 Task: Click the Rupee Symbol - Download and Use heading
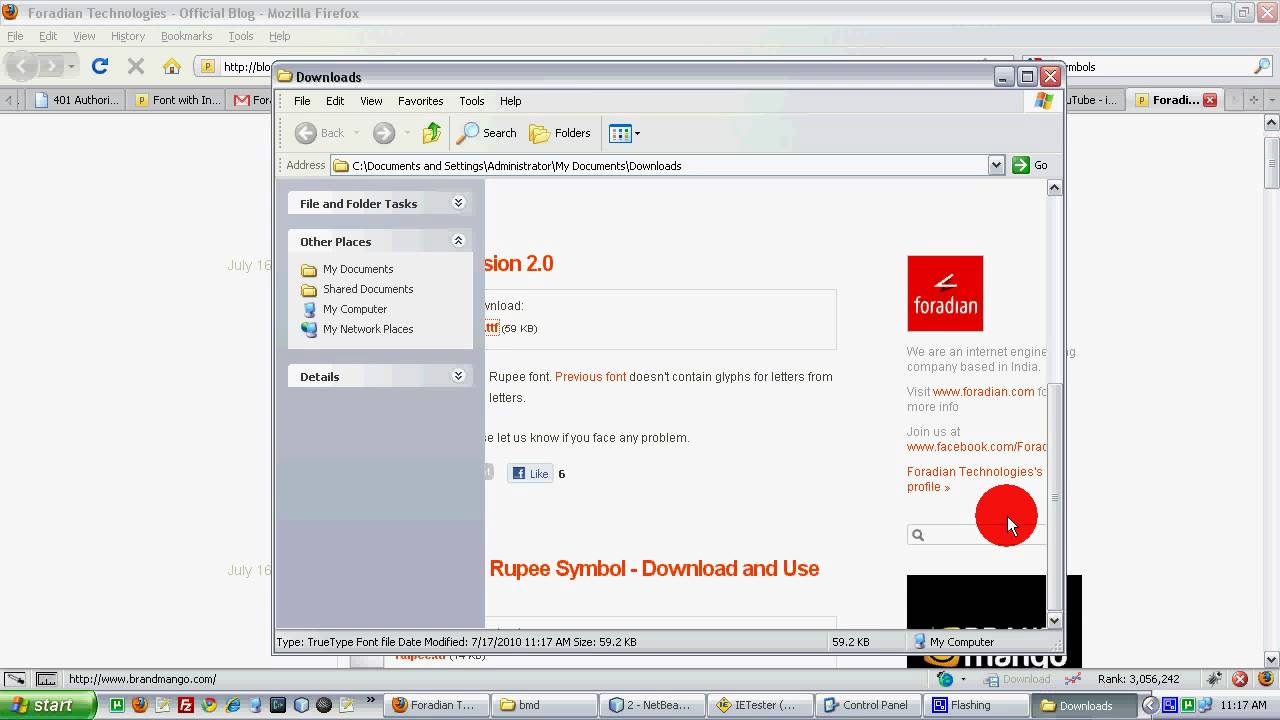[654, 568]
